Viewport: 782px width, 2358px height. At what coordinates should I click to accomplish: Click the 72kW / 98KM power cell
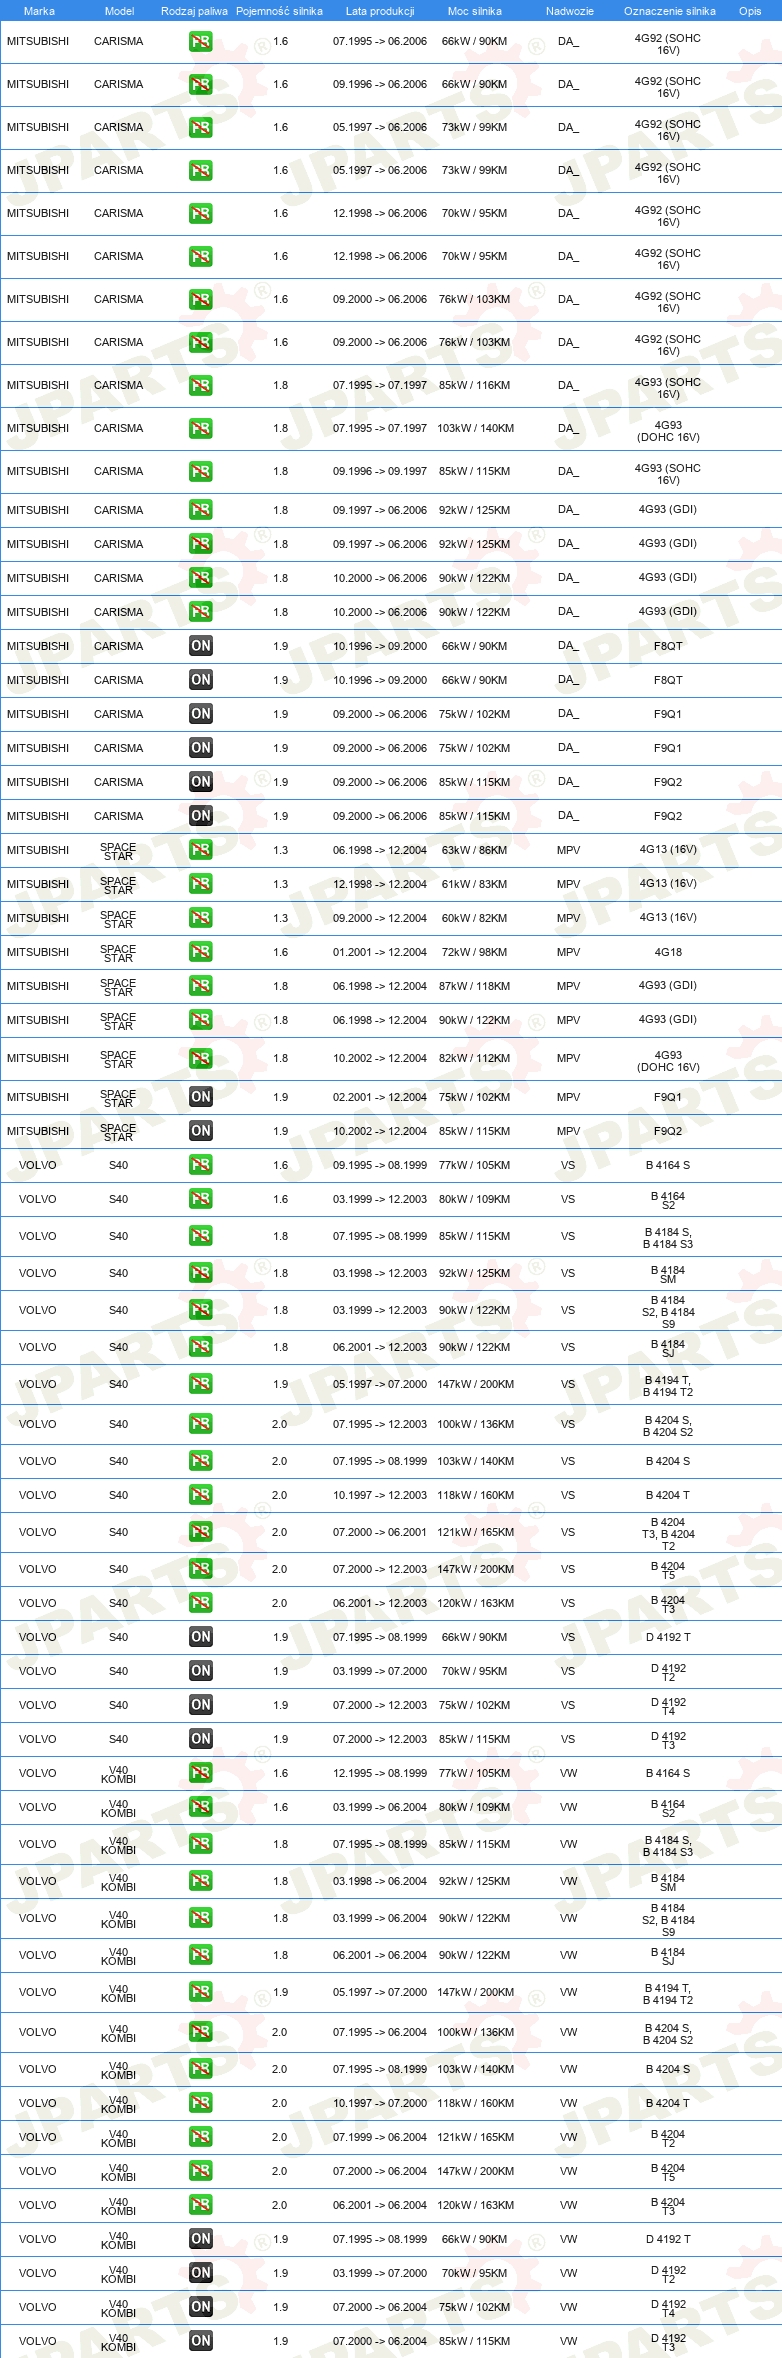474,953
